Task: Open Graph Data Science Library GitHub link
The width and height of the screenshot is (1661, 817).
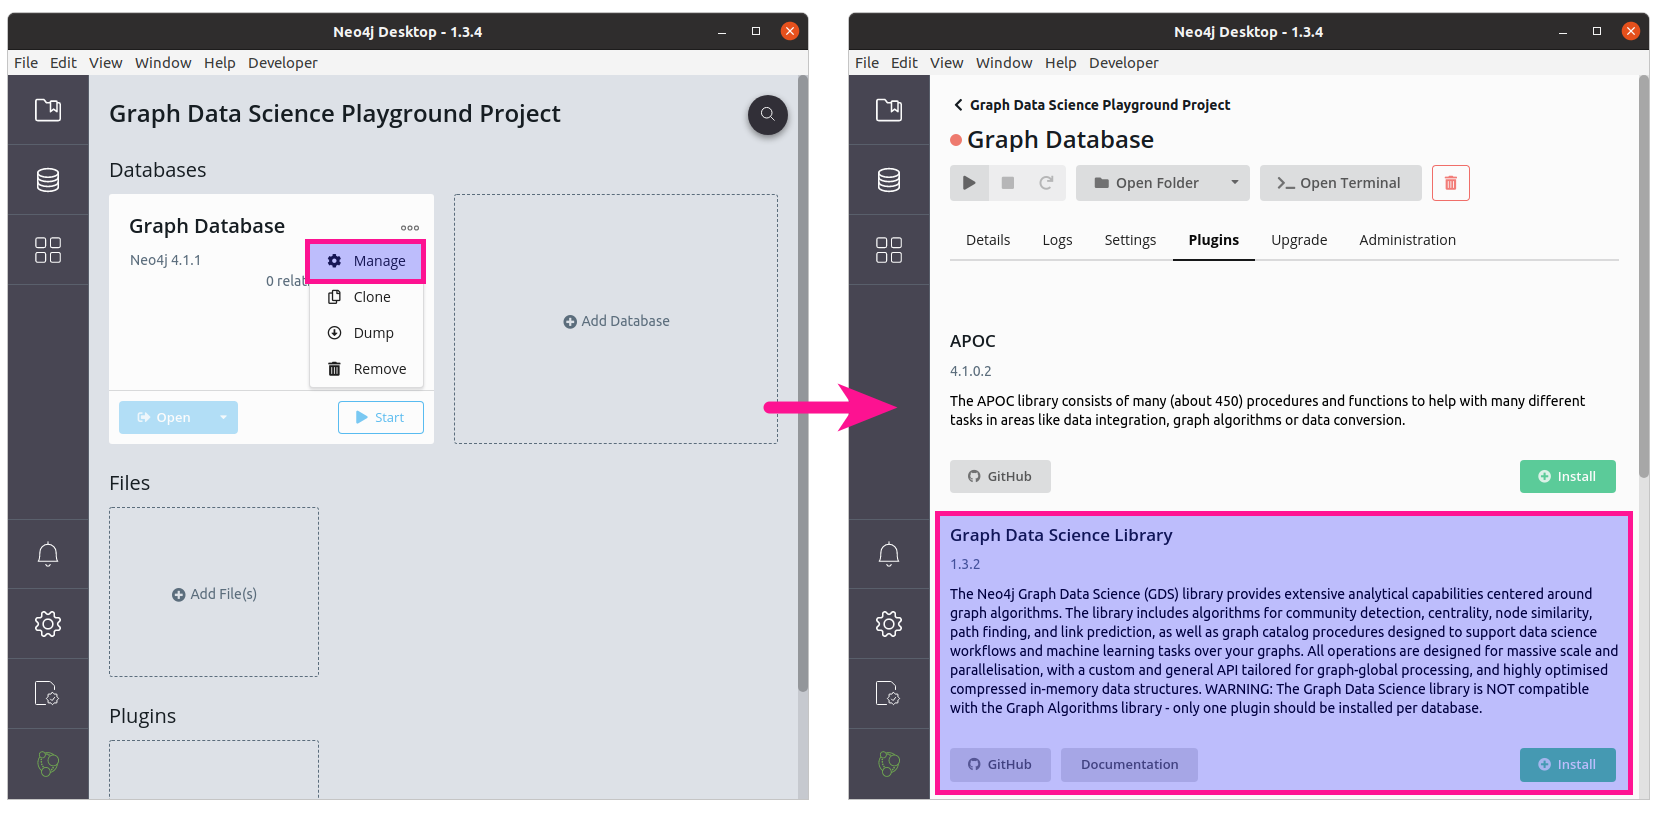Action: pyautogui.click(x=1000, y=764)
